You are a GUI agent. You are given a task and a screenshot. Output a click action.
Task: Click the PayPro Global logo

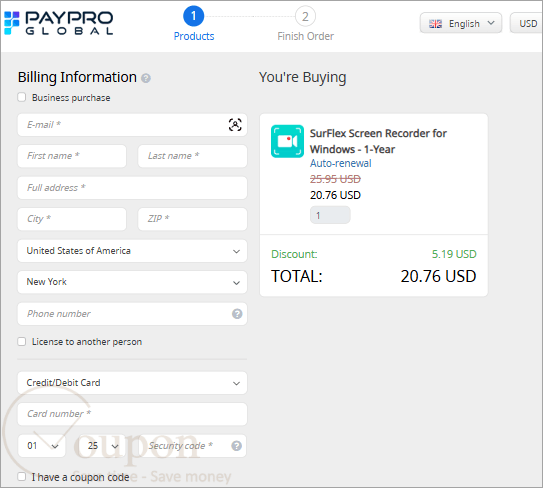pyautogui.click(x=59, y=23)
